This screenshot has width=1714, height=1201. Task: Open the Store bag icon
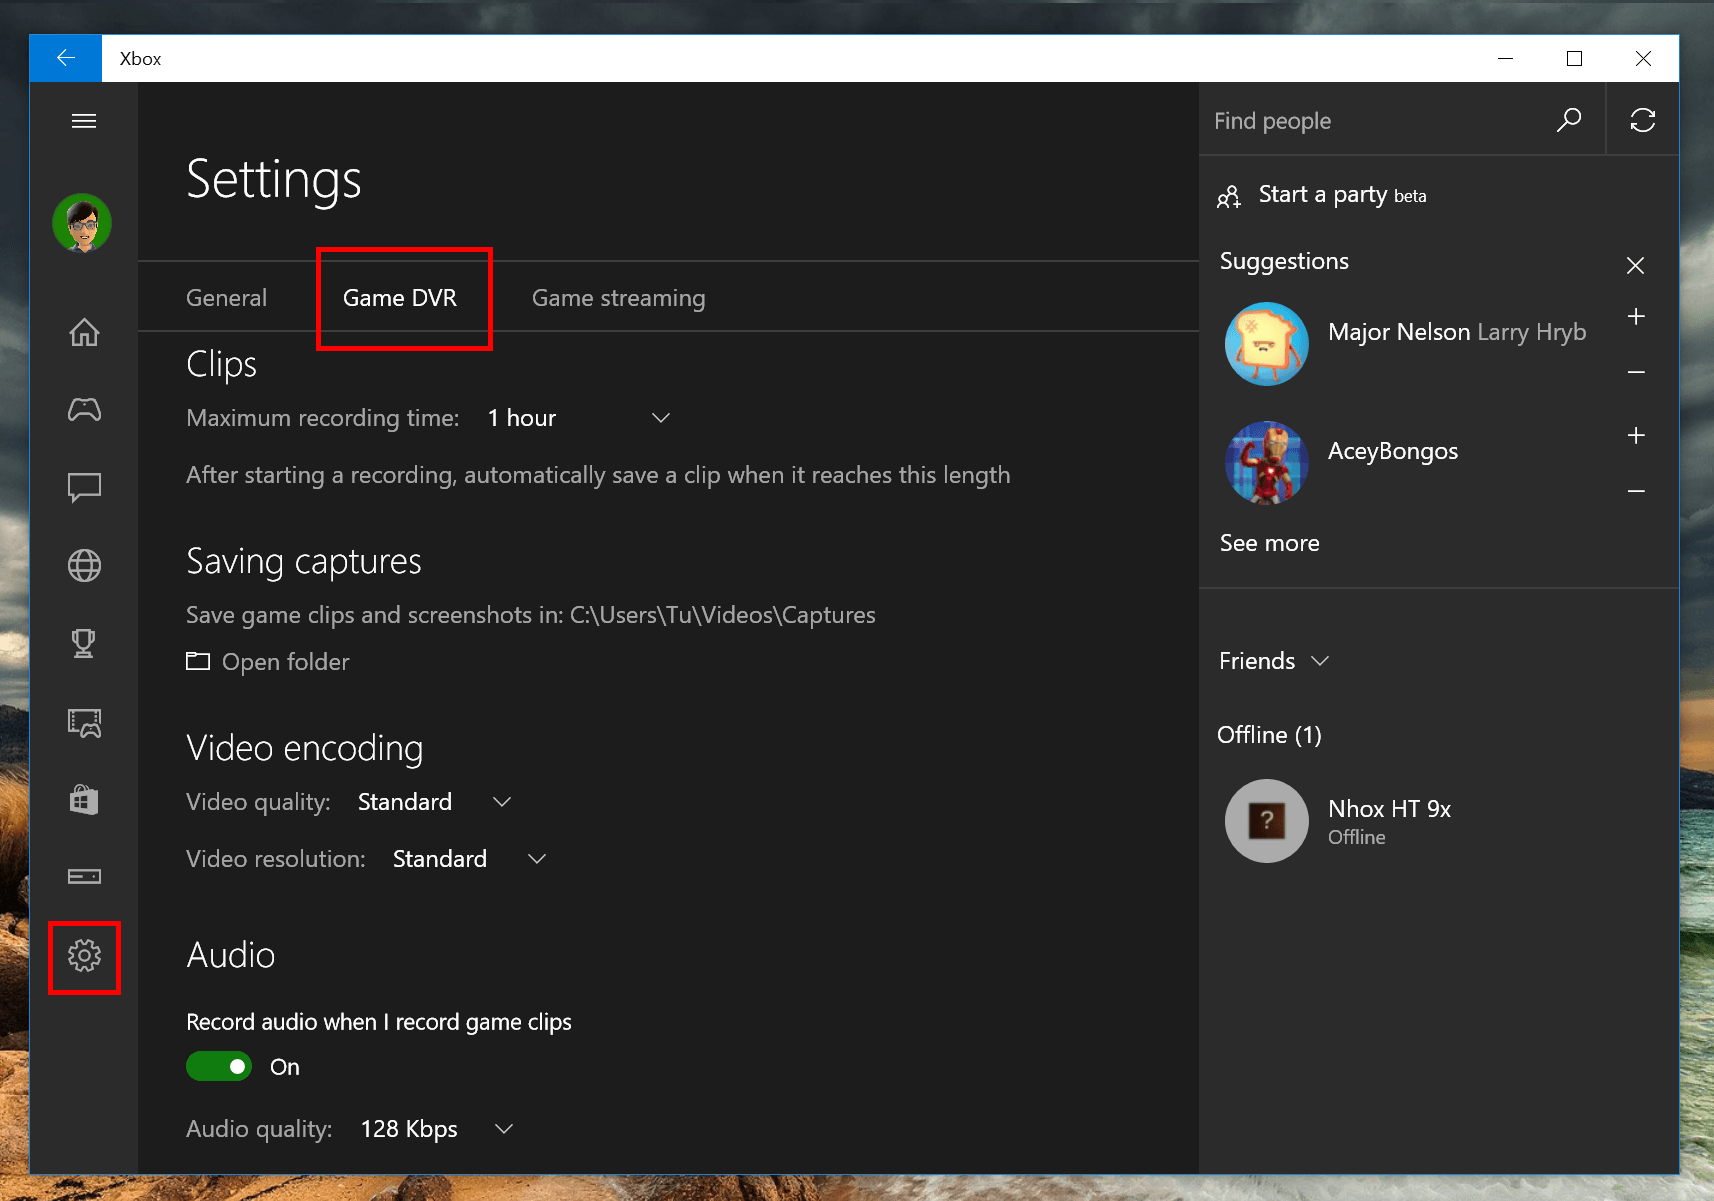tap(84, 799)
